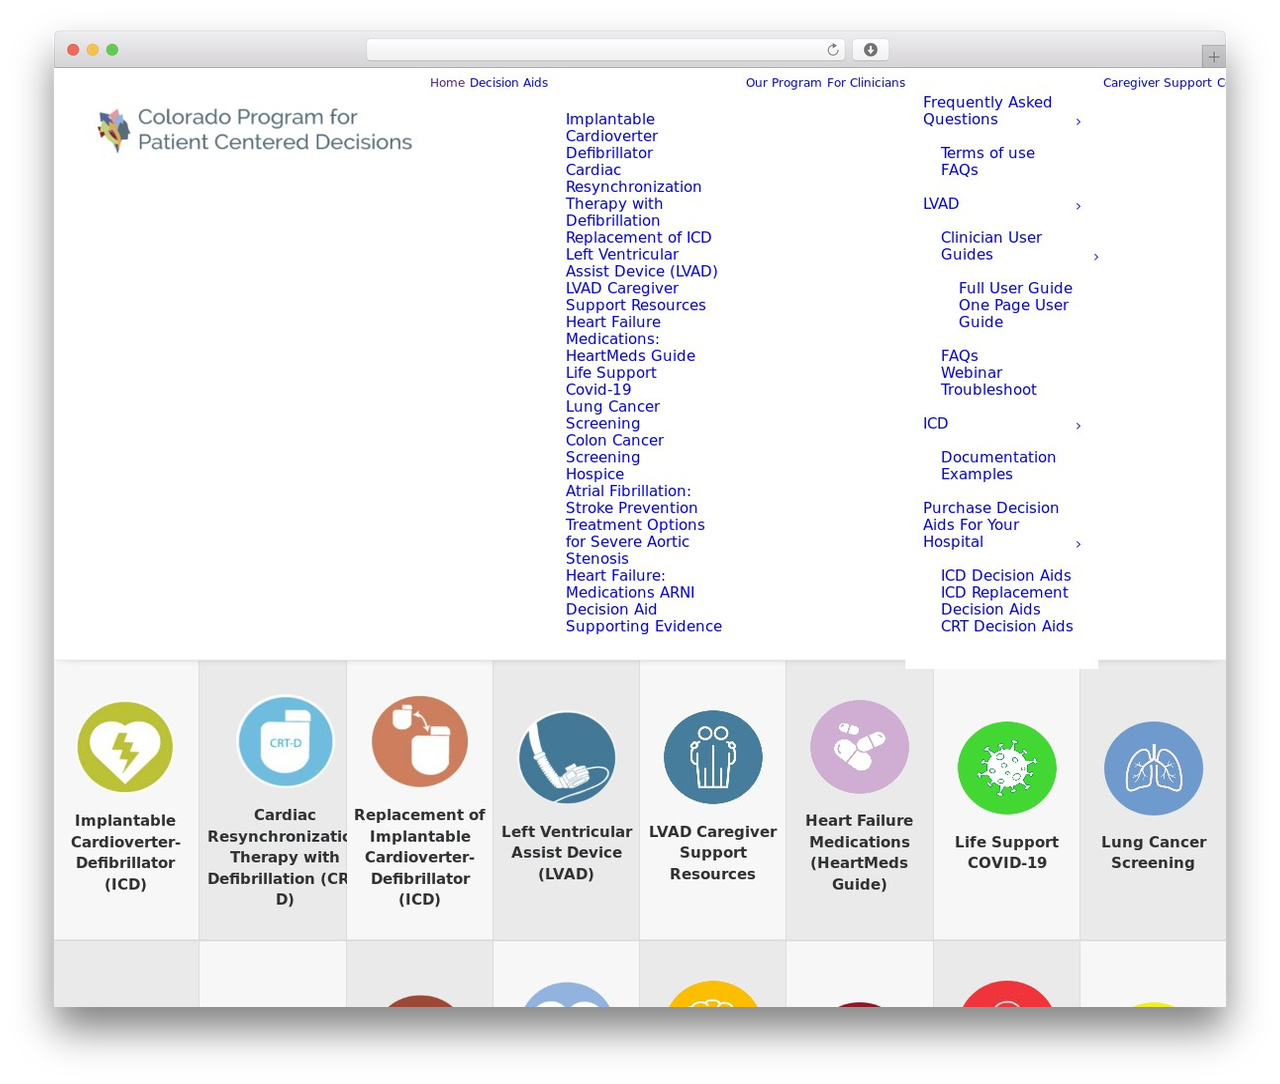Expand the Clinician User Guides arrow

[1096, 257]
